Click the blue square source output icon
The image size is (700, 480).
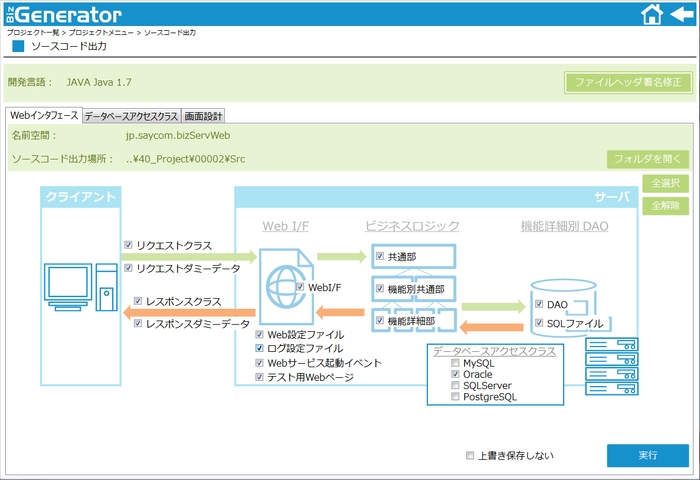point(18,47)
